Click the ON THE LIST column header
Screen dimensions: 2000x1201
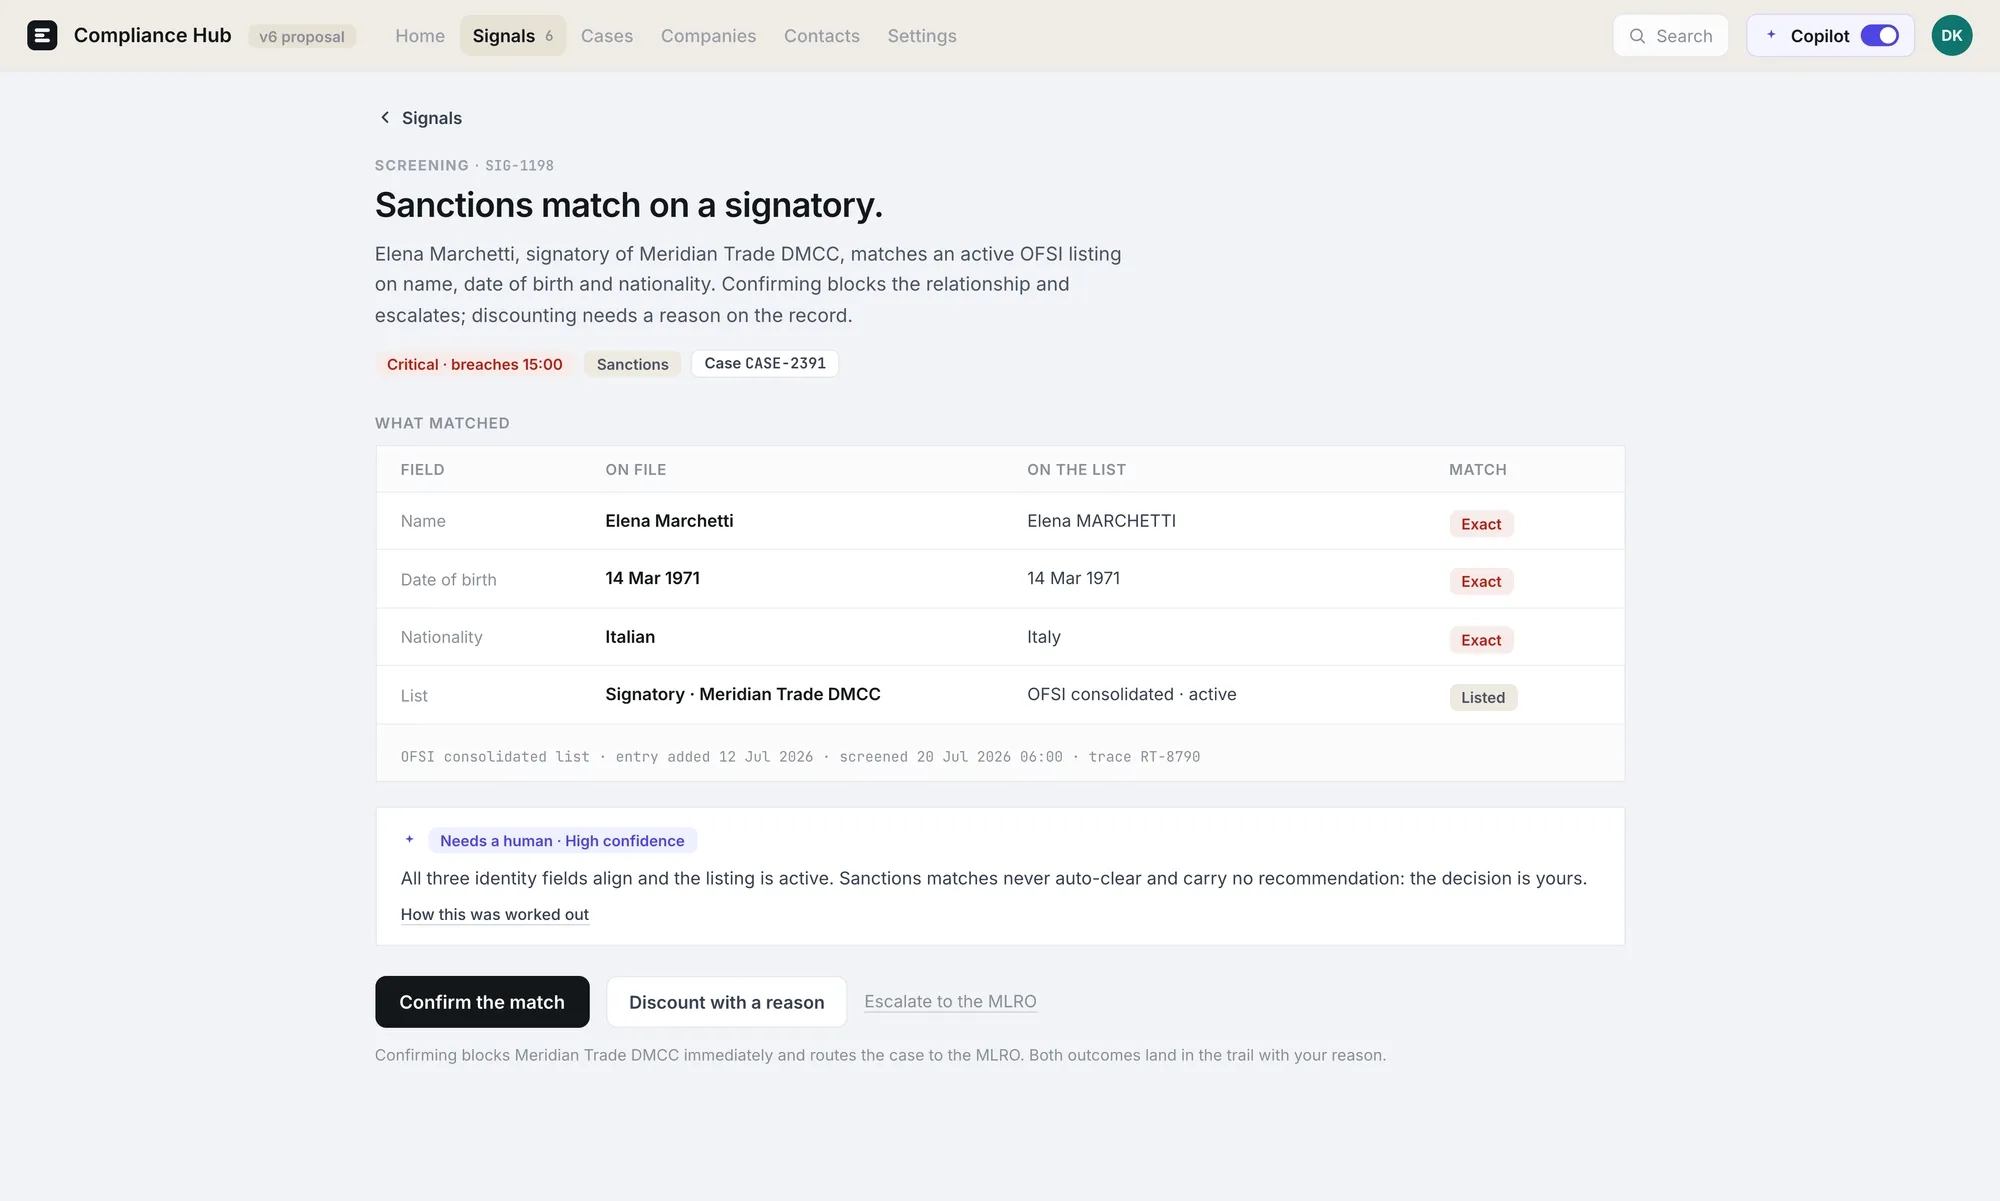[1076, 470]
